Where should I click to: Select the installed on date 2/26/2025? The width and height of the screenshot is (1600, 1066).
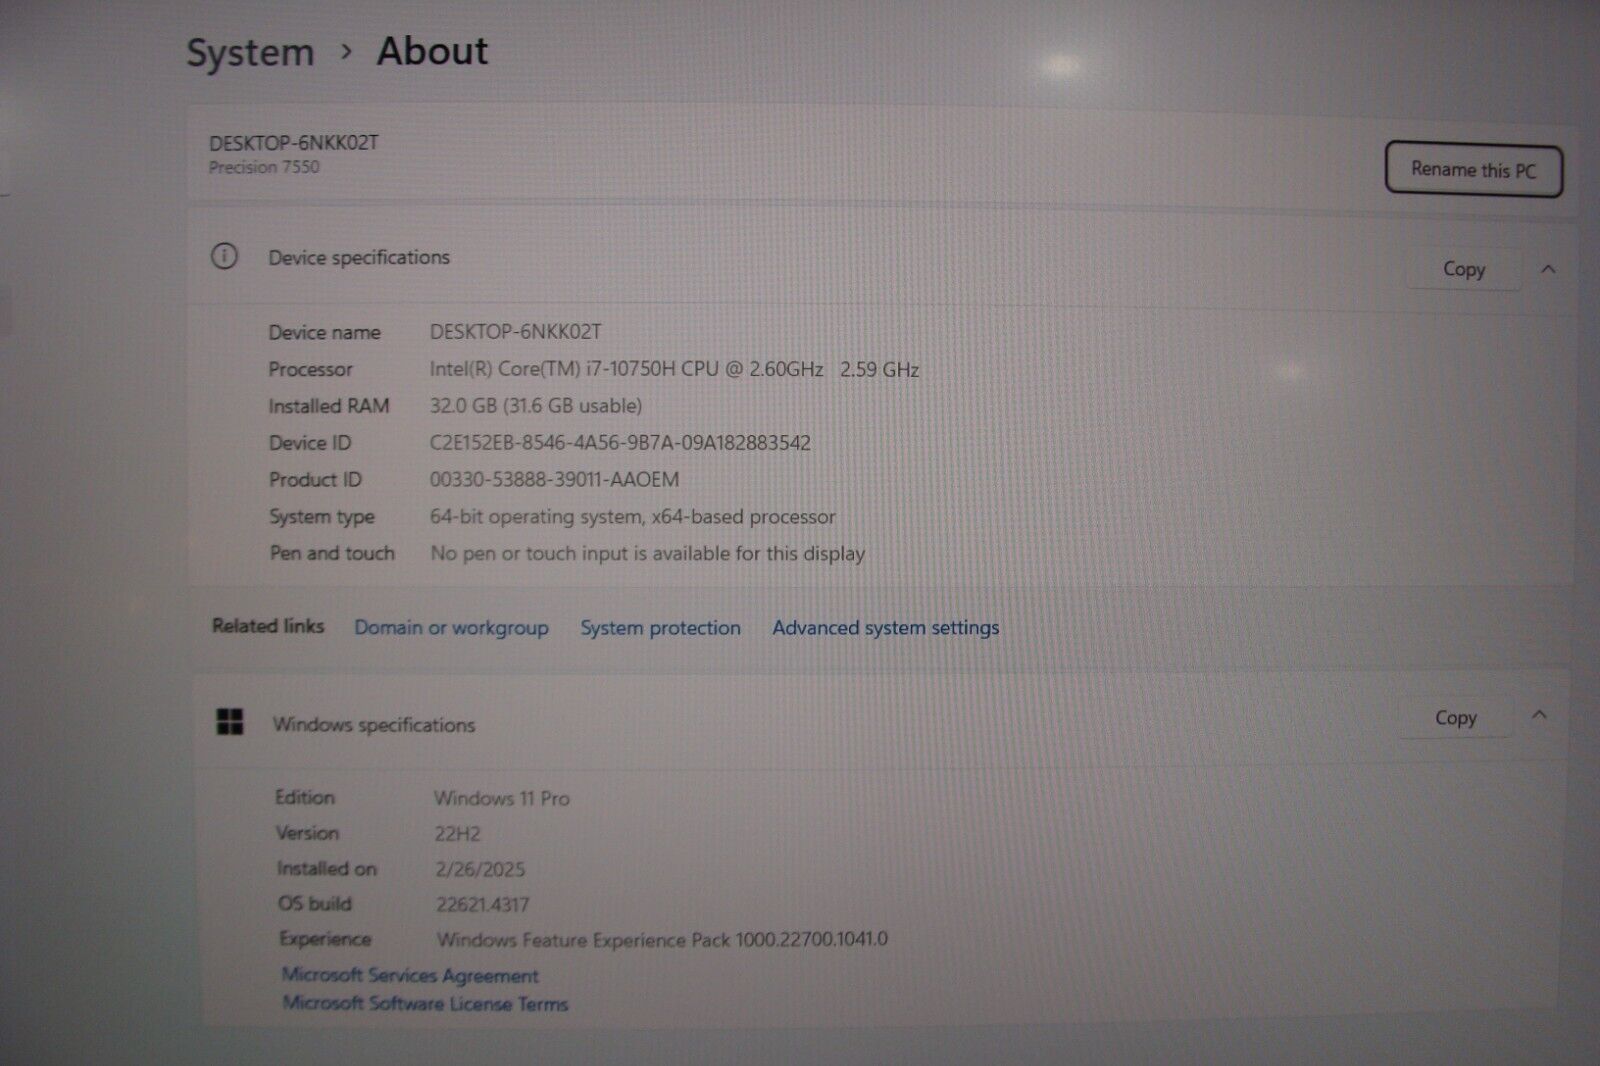click(x=480, y=869)
